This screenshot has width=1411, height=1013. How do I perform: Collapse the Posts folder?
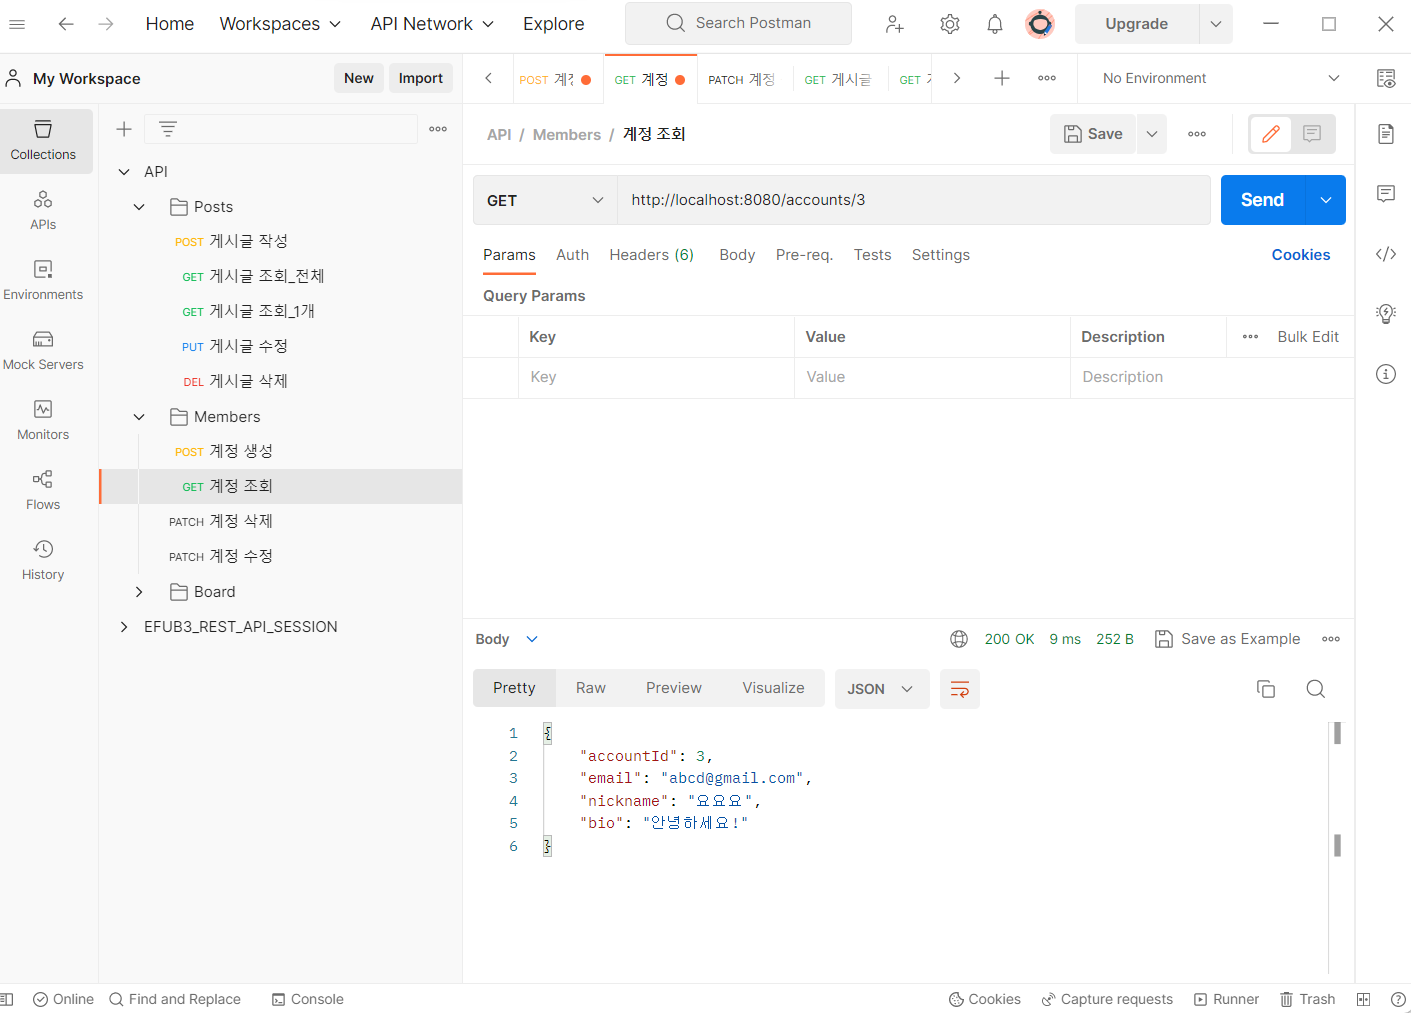coord(139,207)
